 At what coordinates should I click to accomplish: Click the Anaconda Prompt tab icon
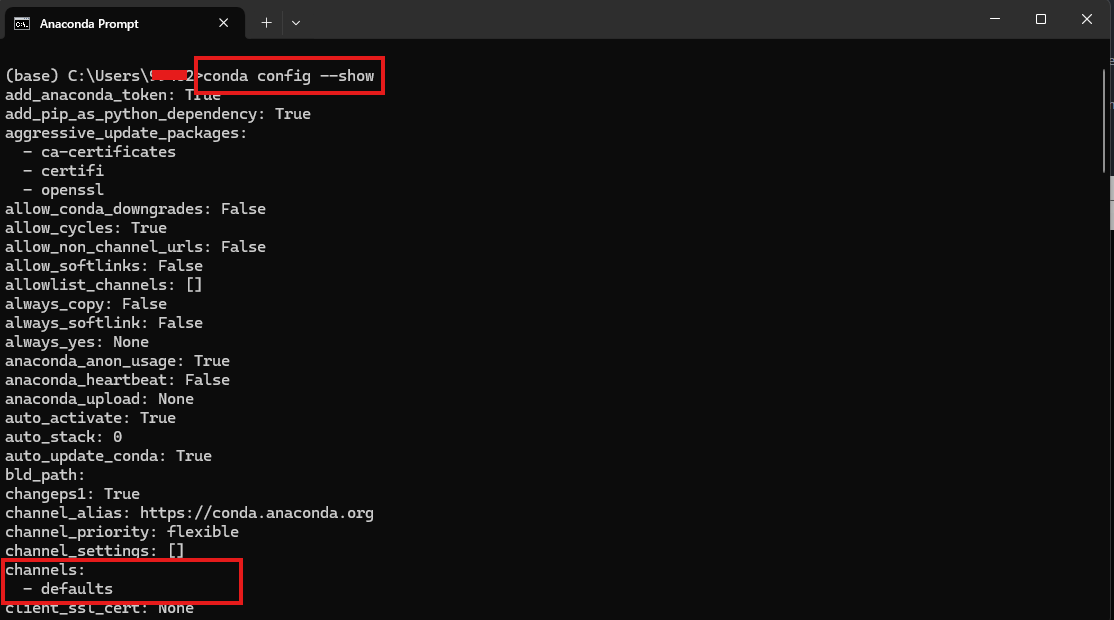(22, 23)
